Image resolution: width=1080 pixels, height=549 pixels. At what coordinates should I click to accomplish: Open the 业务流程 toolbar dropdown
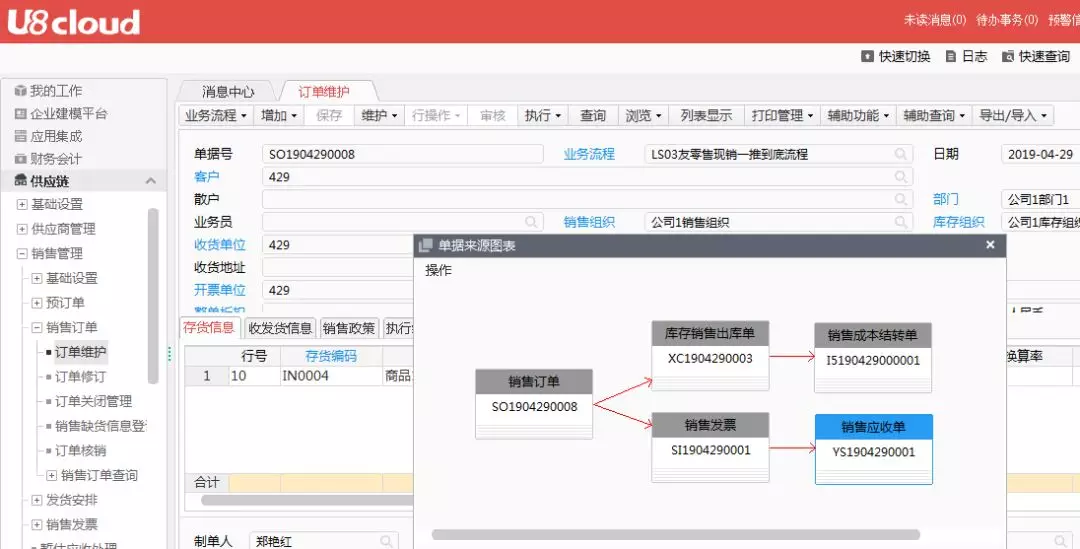tap(216, 115)
